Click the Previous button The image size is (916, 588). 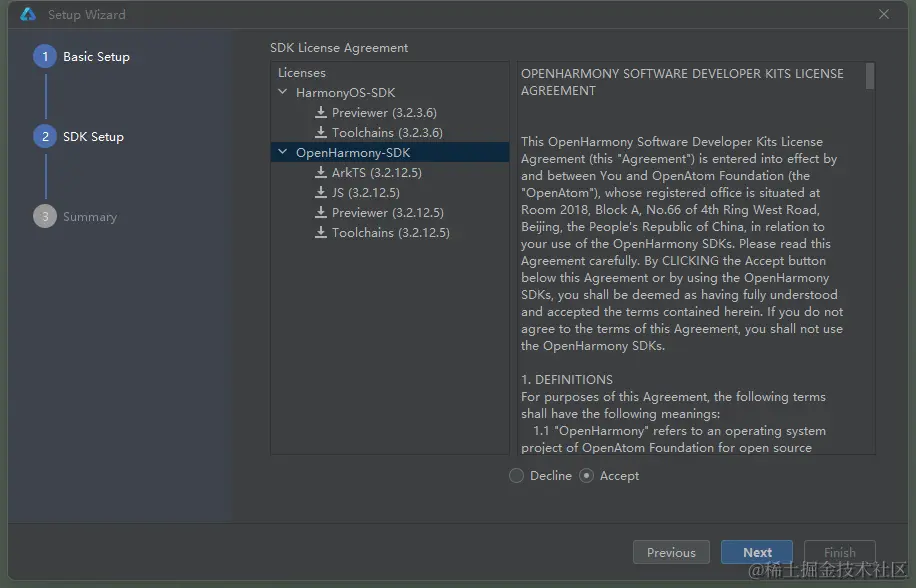coord(671,552)
